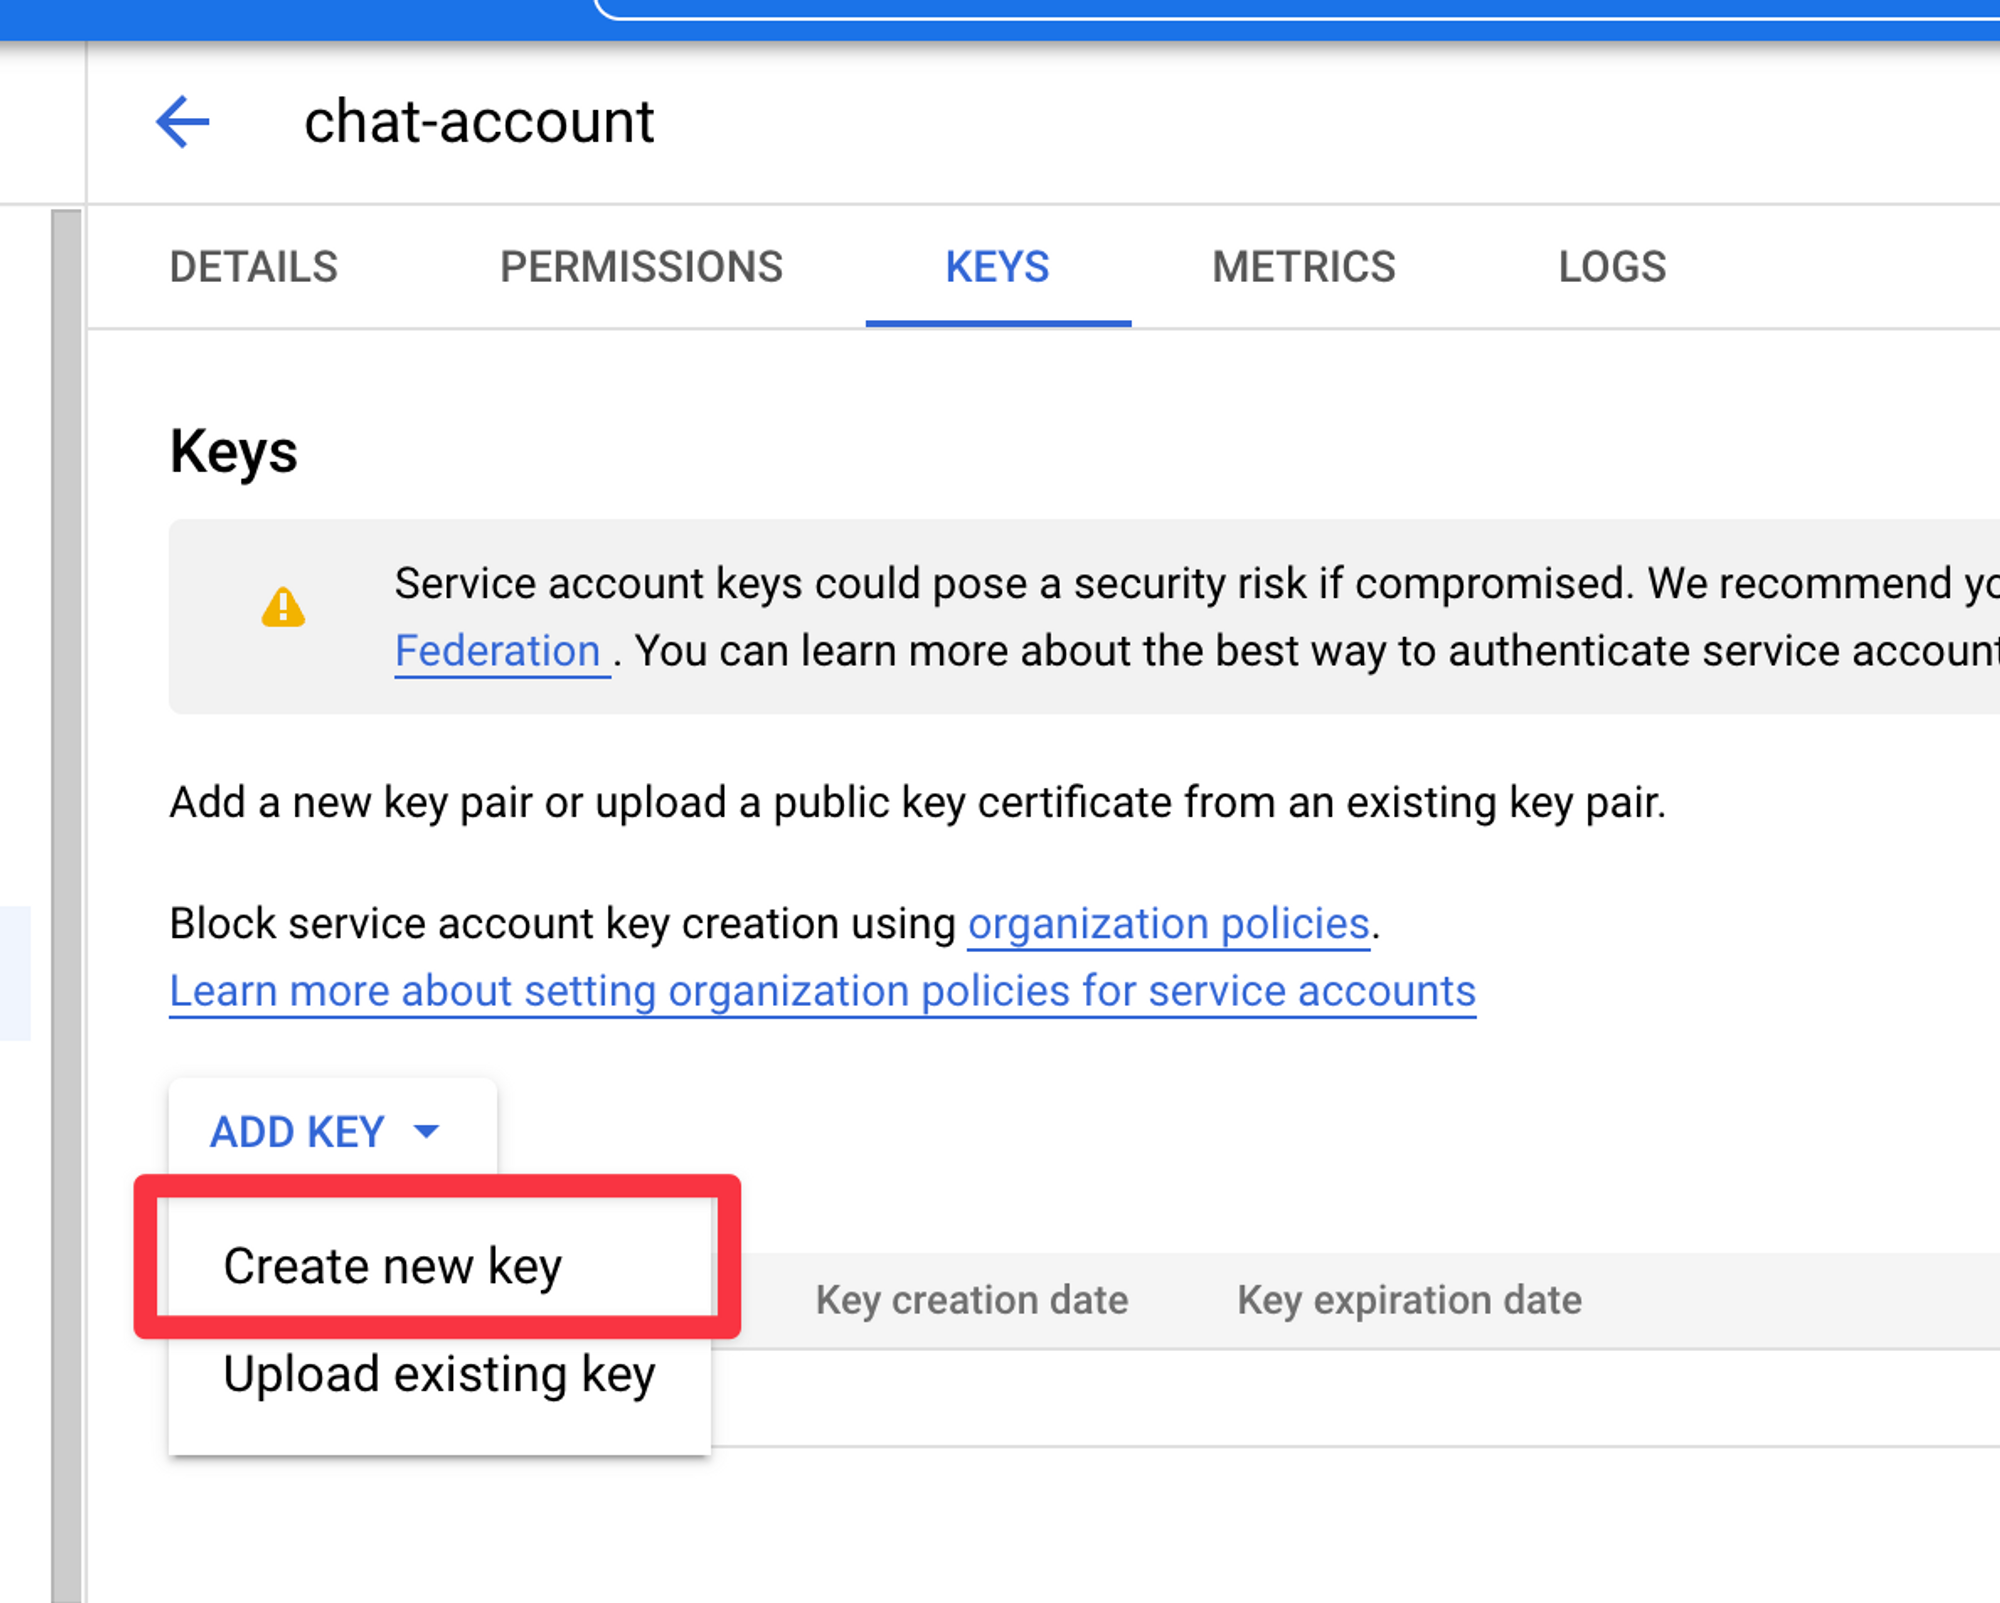Viewport: 2000px width, 1603px height.
Task: Click the yellow warning triangle icon
Action: click(x=283, y=607)
